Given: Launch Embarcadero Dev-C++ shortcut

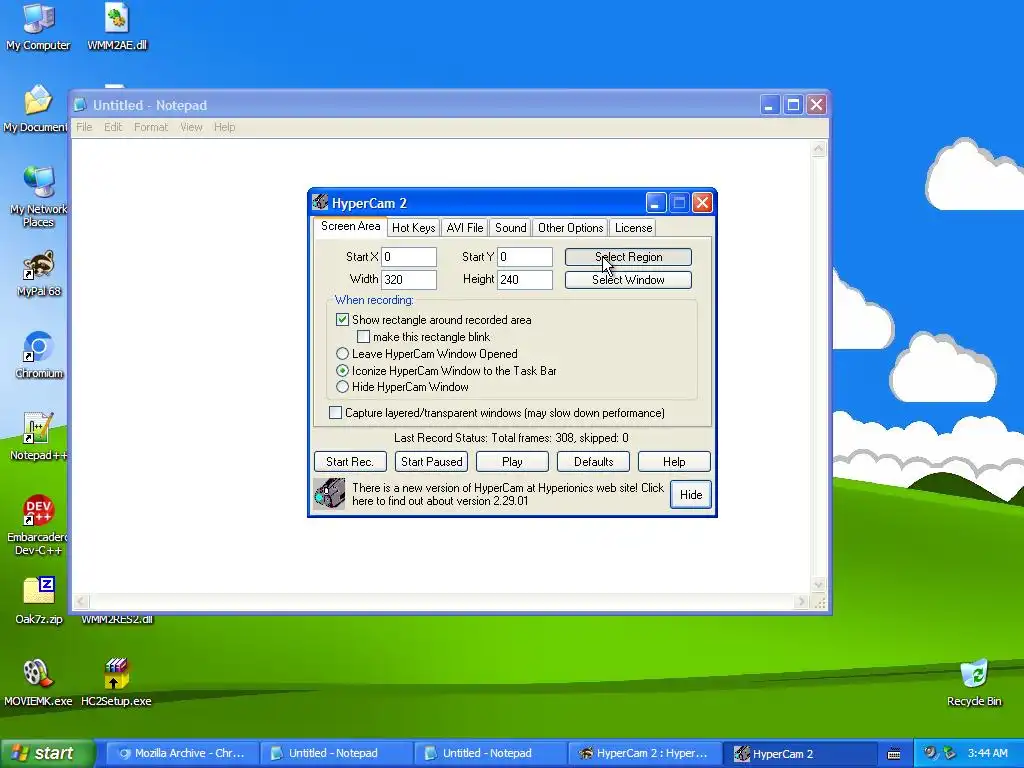Looking at the screenshot, I should tap(38, 525).
